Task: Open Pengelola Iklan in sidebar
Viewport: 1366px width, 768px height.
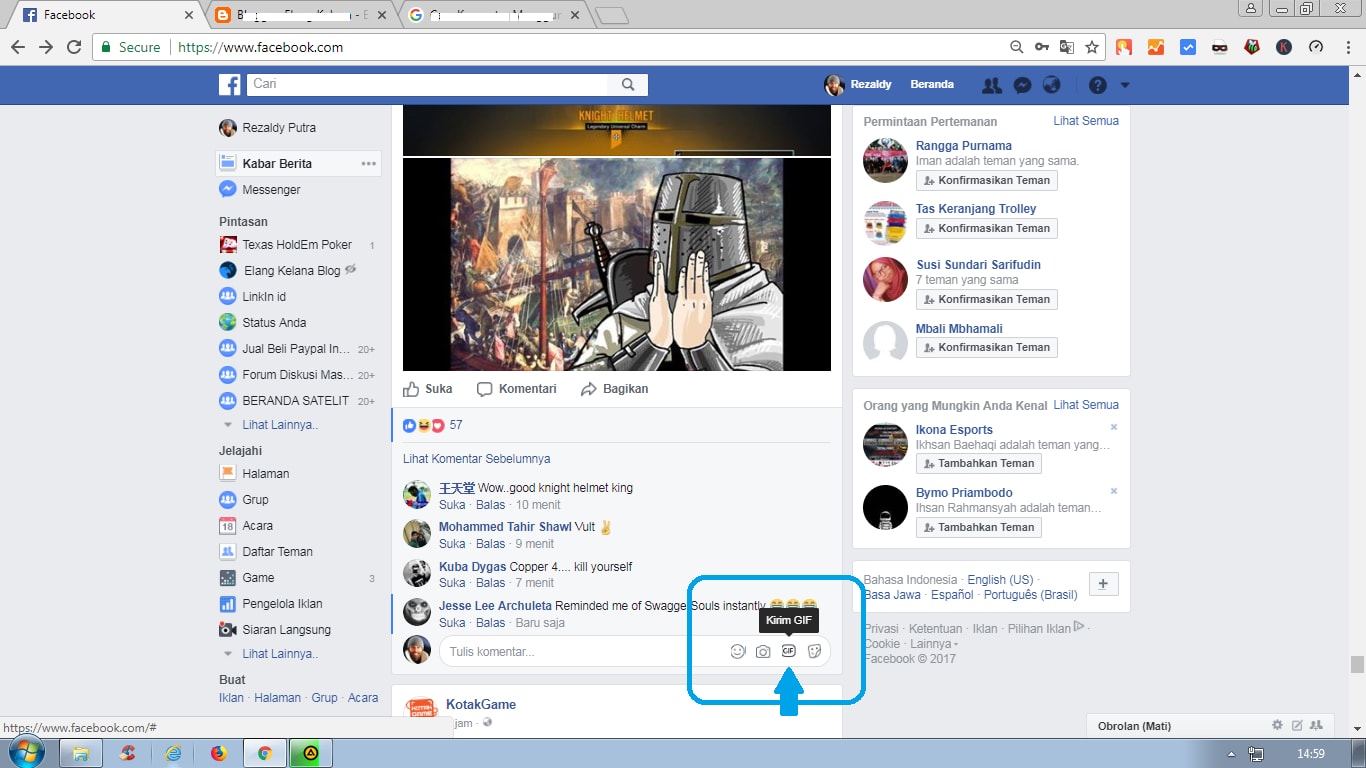Action: tap(282, 604)
